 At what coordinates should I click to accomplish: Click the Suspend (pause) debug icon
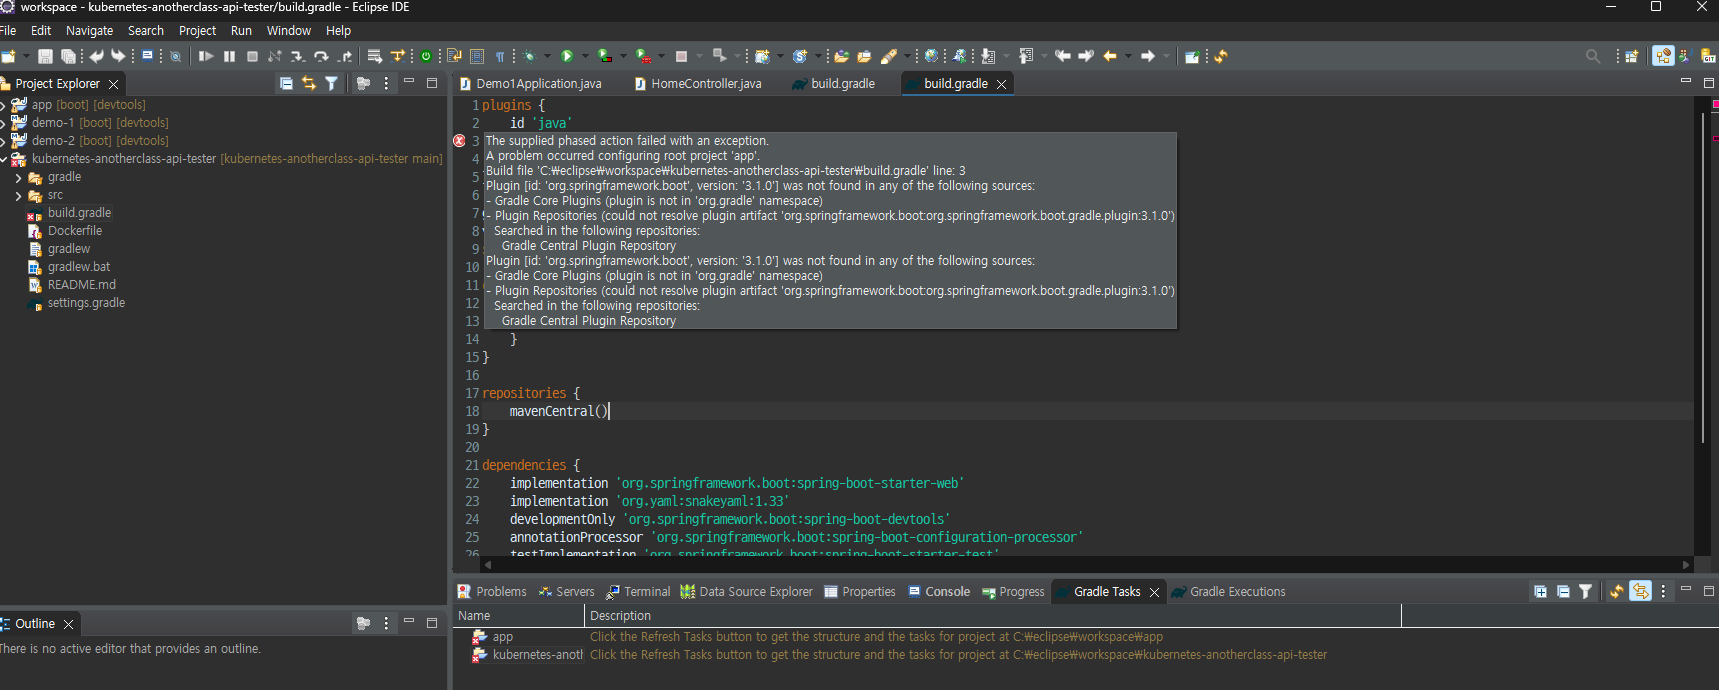click(x=229, y=56)
